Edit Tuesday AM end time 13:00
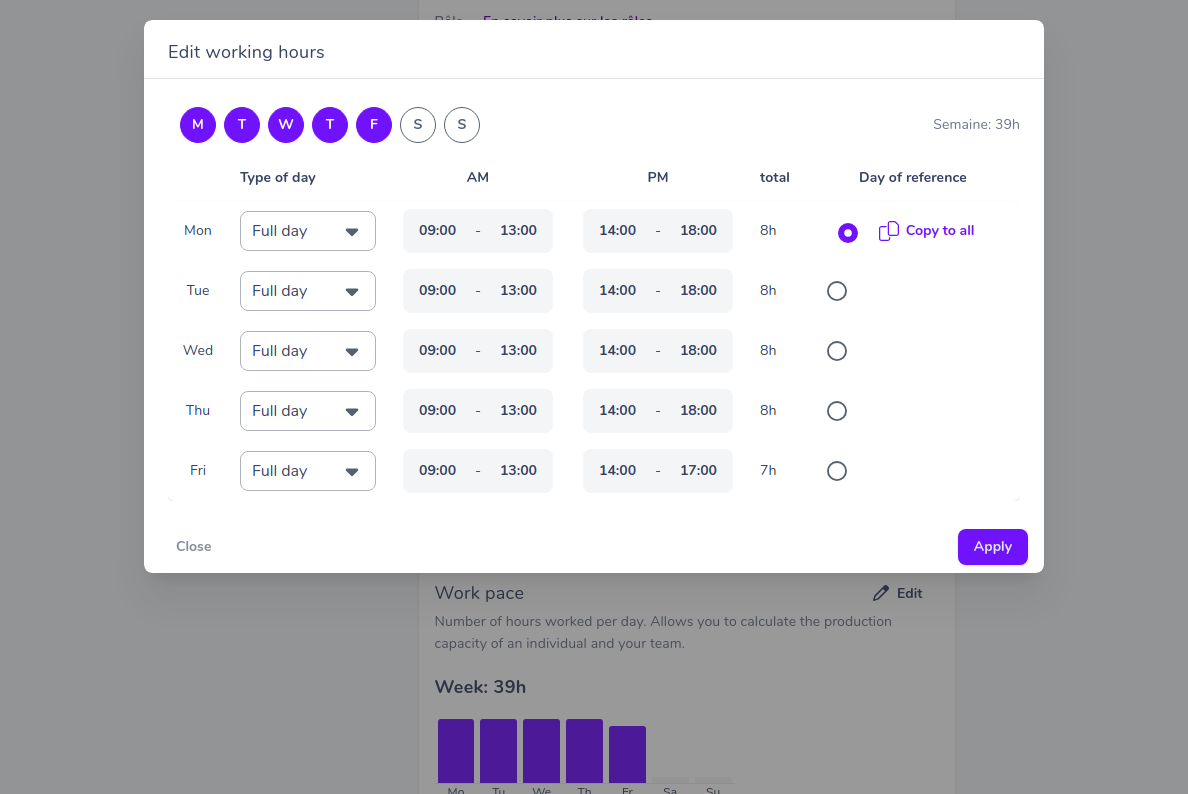1188x794 pixels. [518, 291]
